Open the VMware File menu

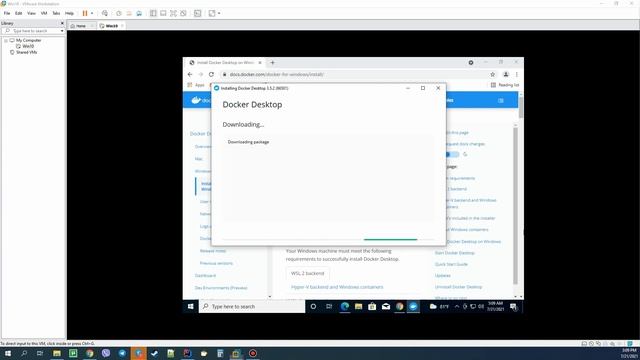(7, 13)
